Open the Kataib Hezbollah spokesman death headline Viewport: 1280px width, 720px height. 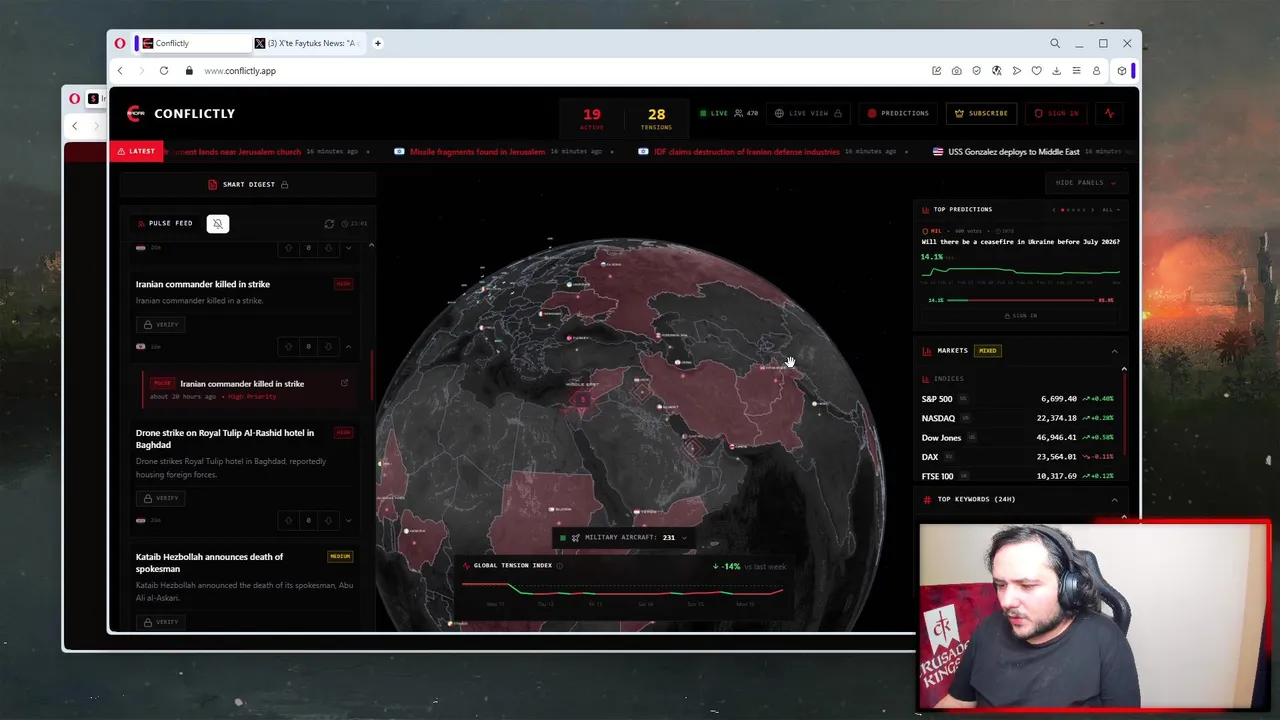(209, 563)
